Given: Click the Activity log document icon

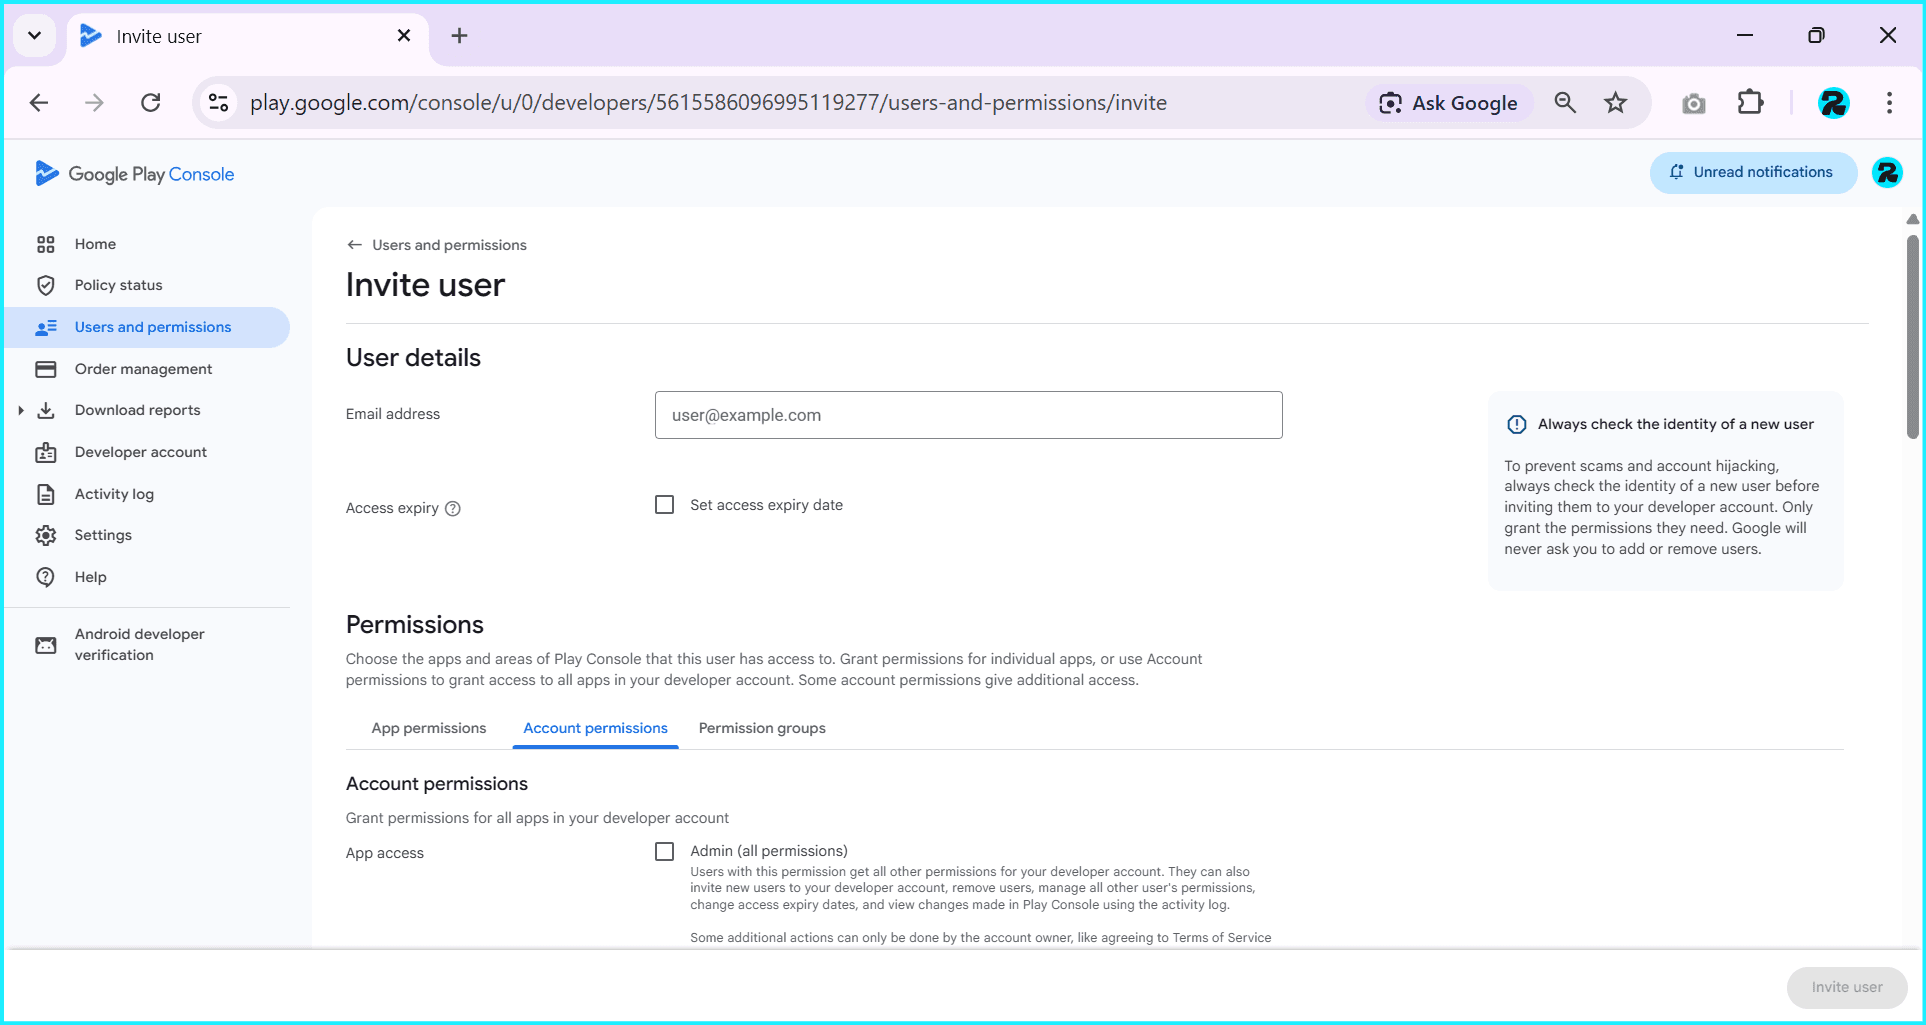Looking at the screenshot, I should tap(46, 494).
